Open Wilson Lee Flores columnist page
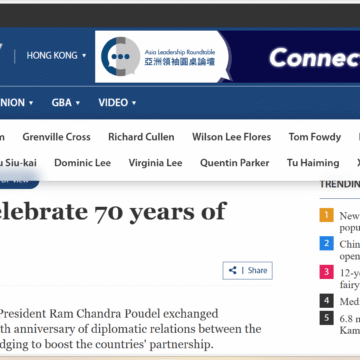 (x=231, y=137)
